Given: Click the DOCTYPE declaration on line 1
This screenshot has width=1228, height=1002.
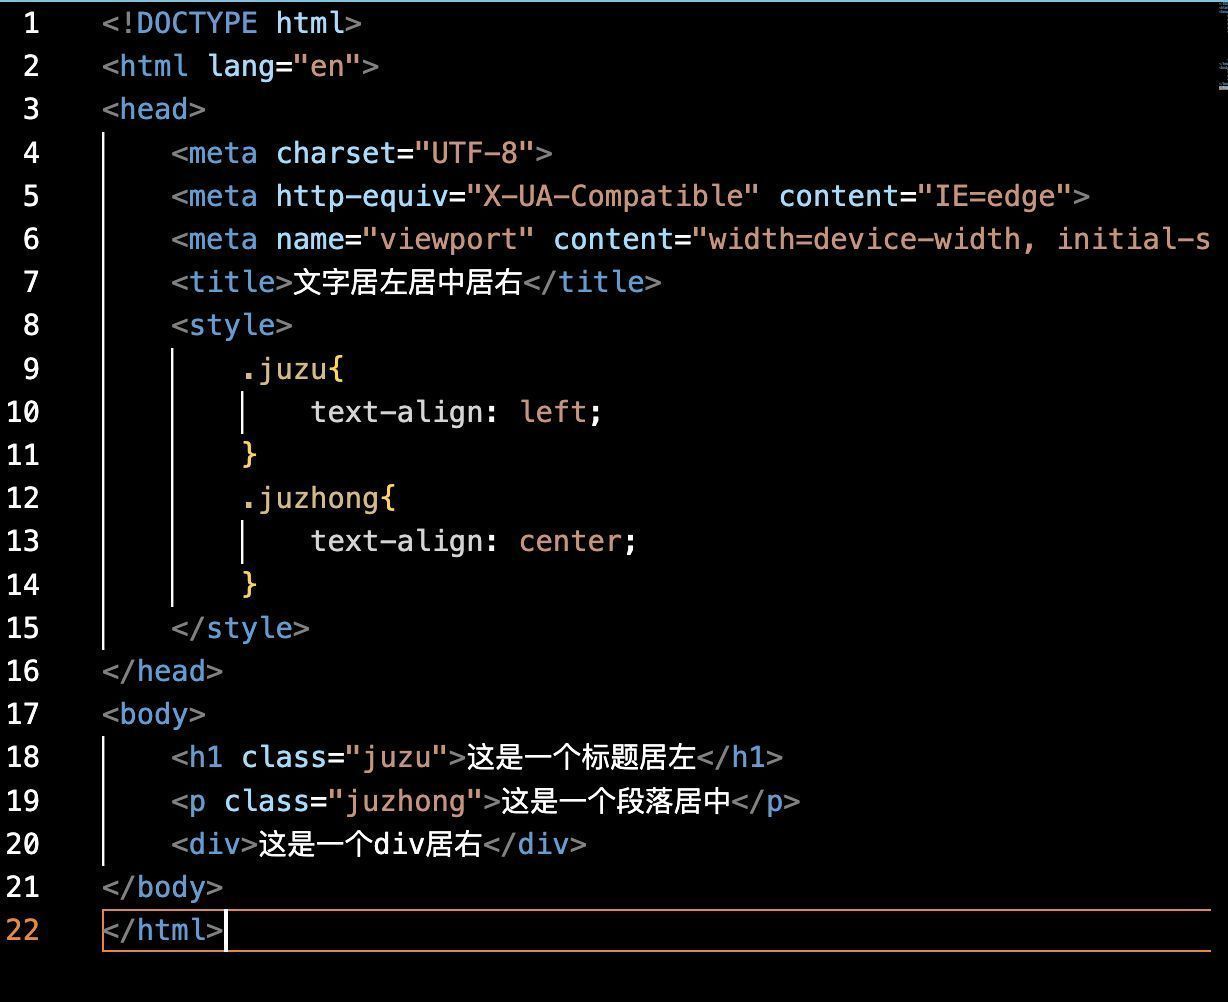Looking at the screenshot, I should (231, 23).
